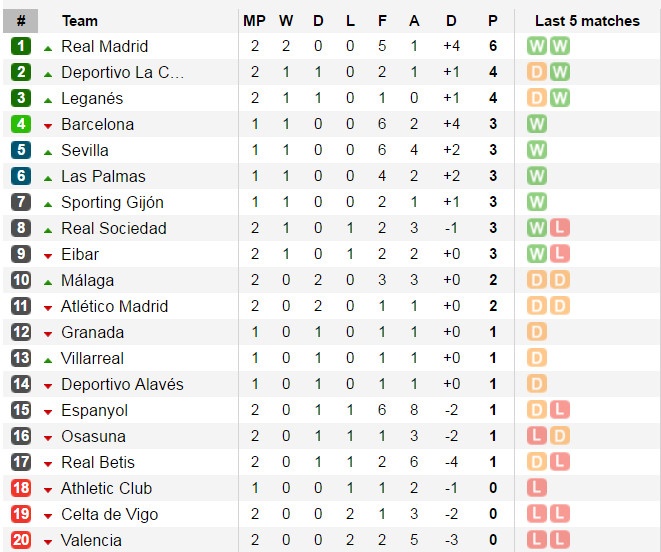Image resolution: width=661 pixels, height=552 pixels.
Task: Open the Deportivo La C… team link
Action: pos(122,72)
